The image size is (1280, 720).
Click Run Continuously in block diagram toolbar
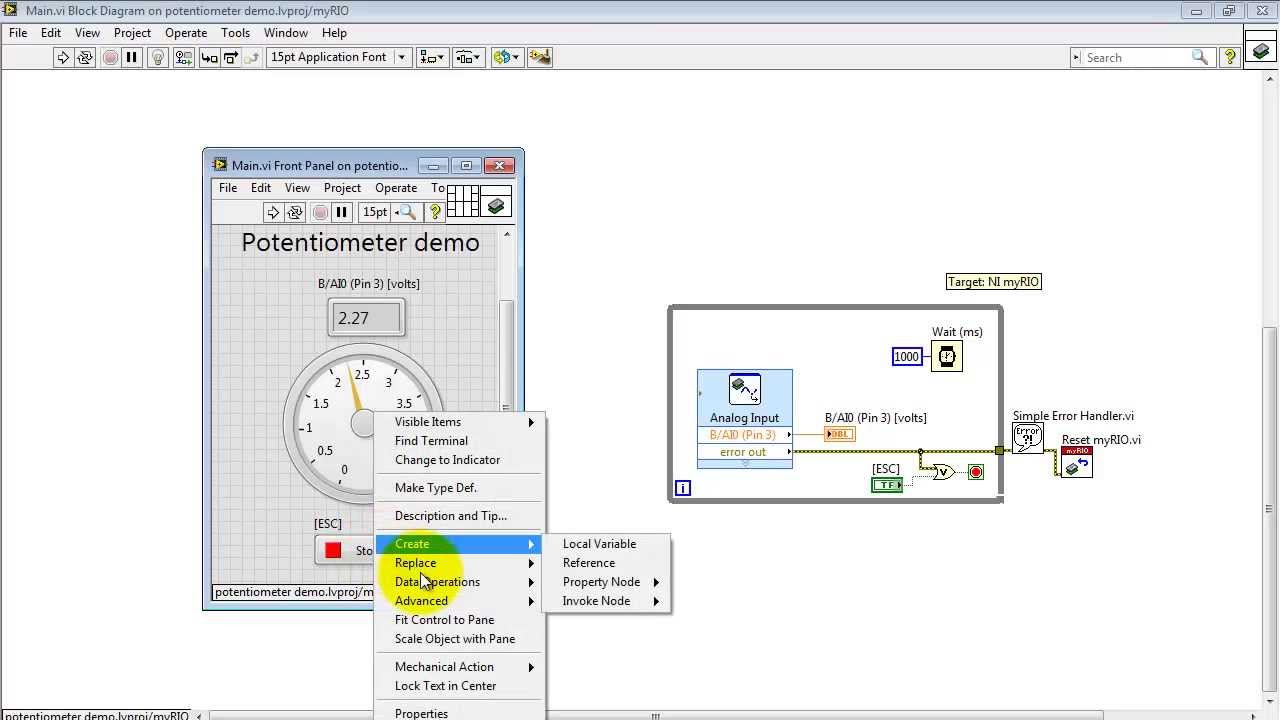coord(85,57)
